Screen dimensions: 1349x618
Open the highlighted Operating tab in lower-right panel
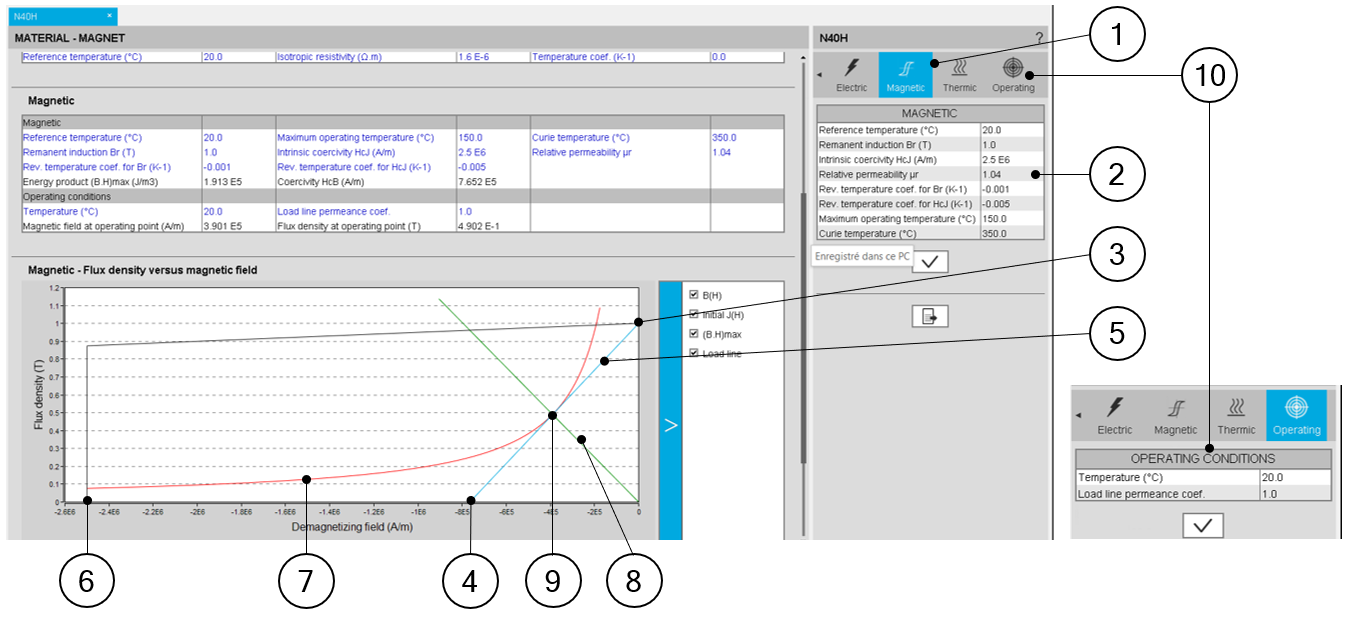pos(1296,415)
